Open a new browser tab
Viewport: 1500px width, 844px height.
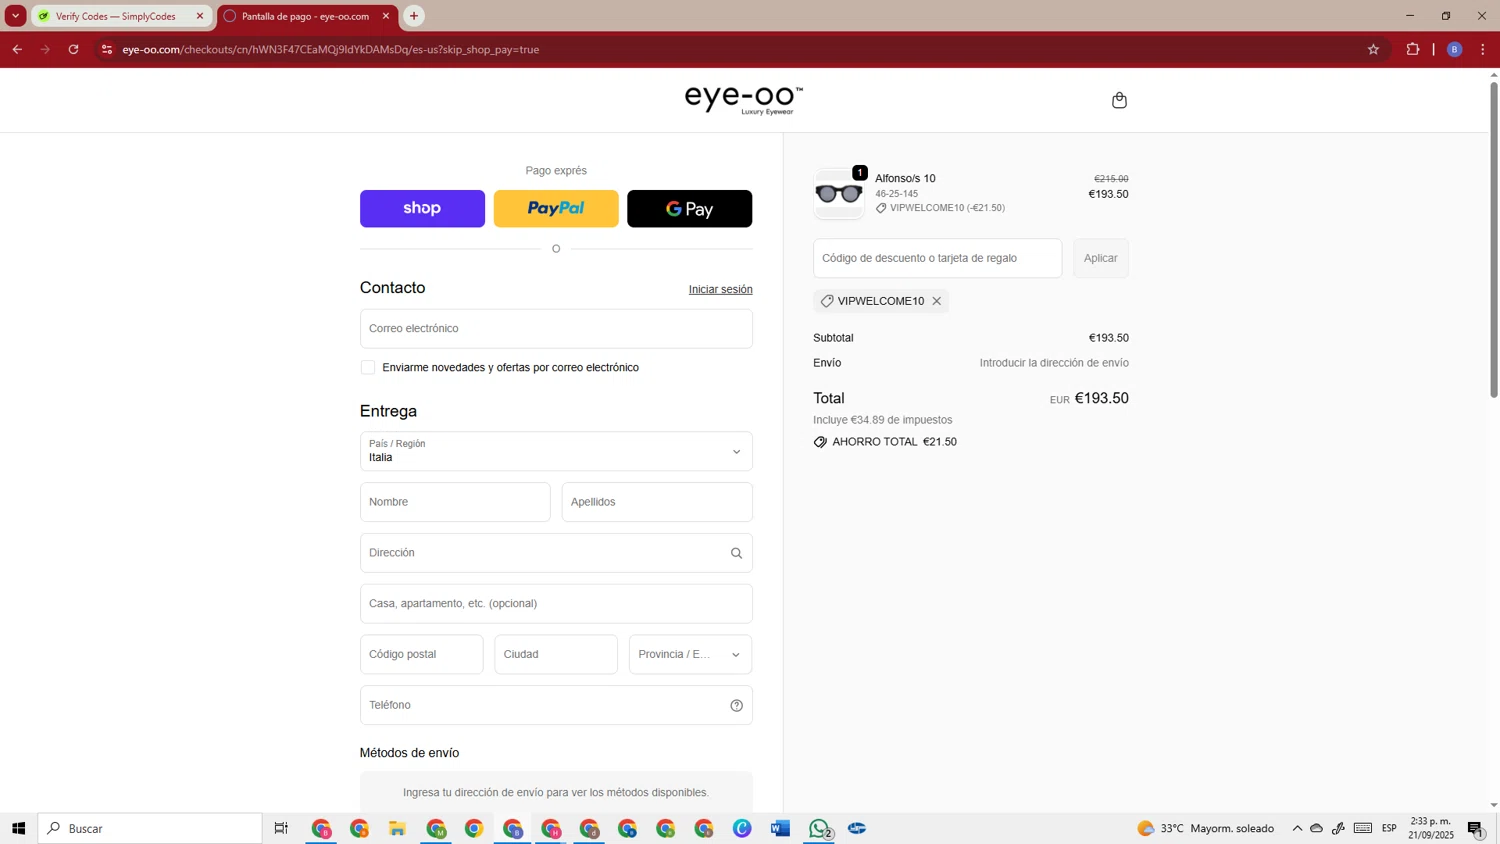414,16
